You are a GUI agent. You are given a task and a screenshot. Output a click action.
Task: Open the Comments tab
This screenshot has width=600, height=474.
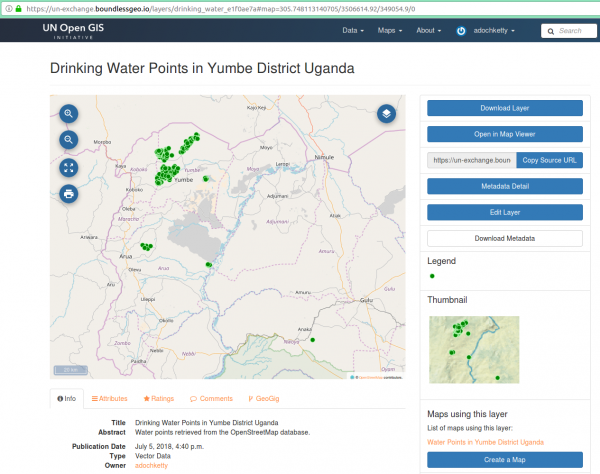[x=212, y=398]
